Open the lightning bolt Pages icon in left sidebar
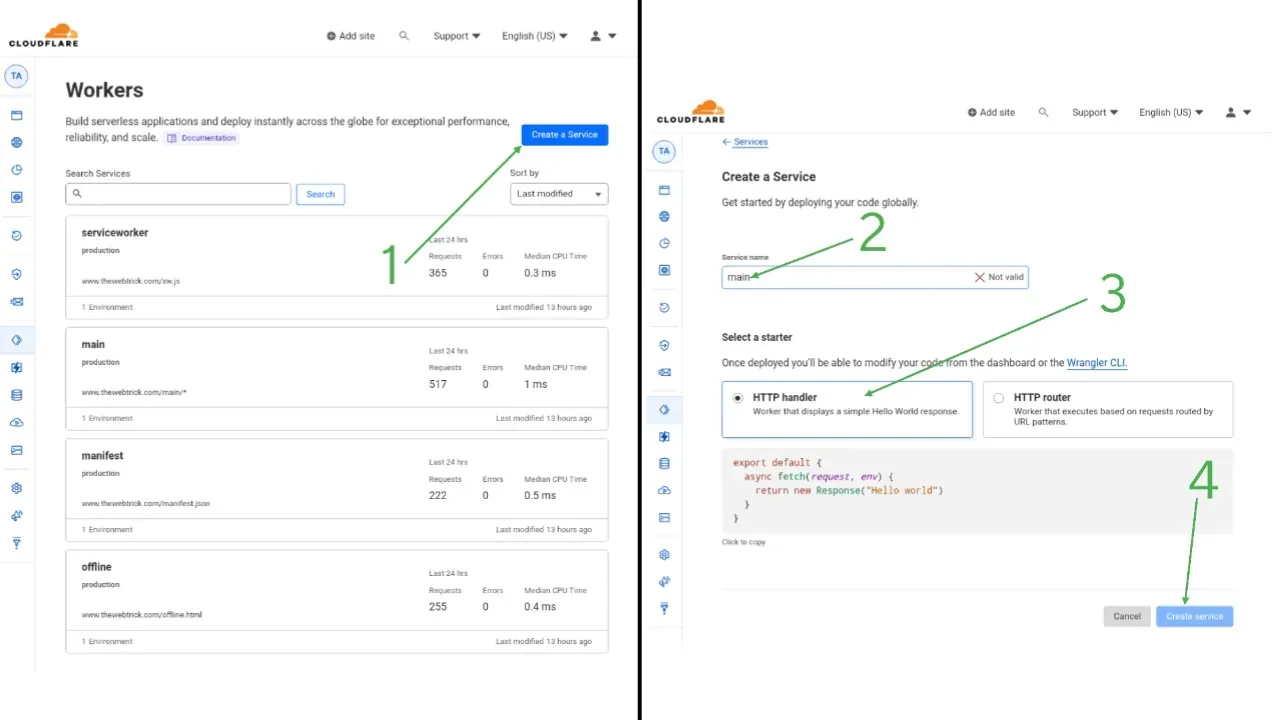 pos(16,368)
